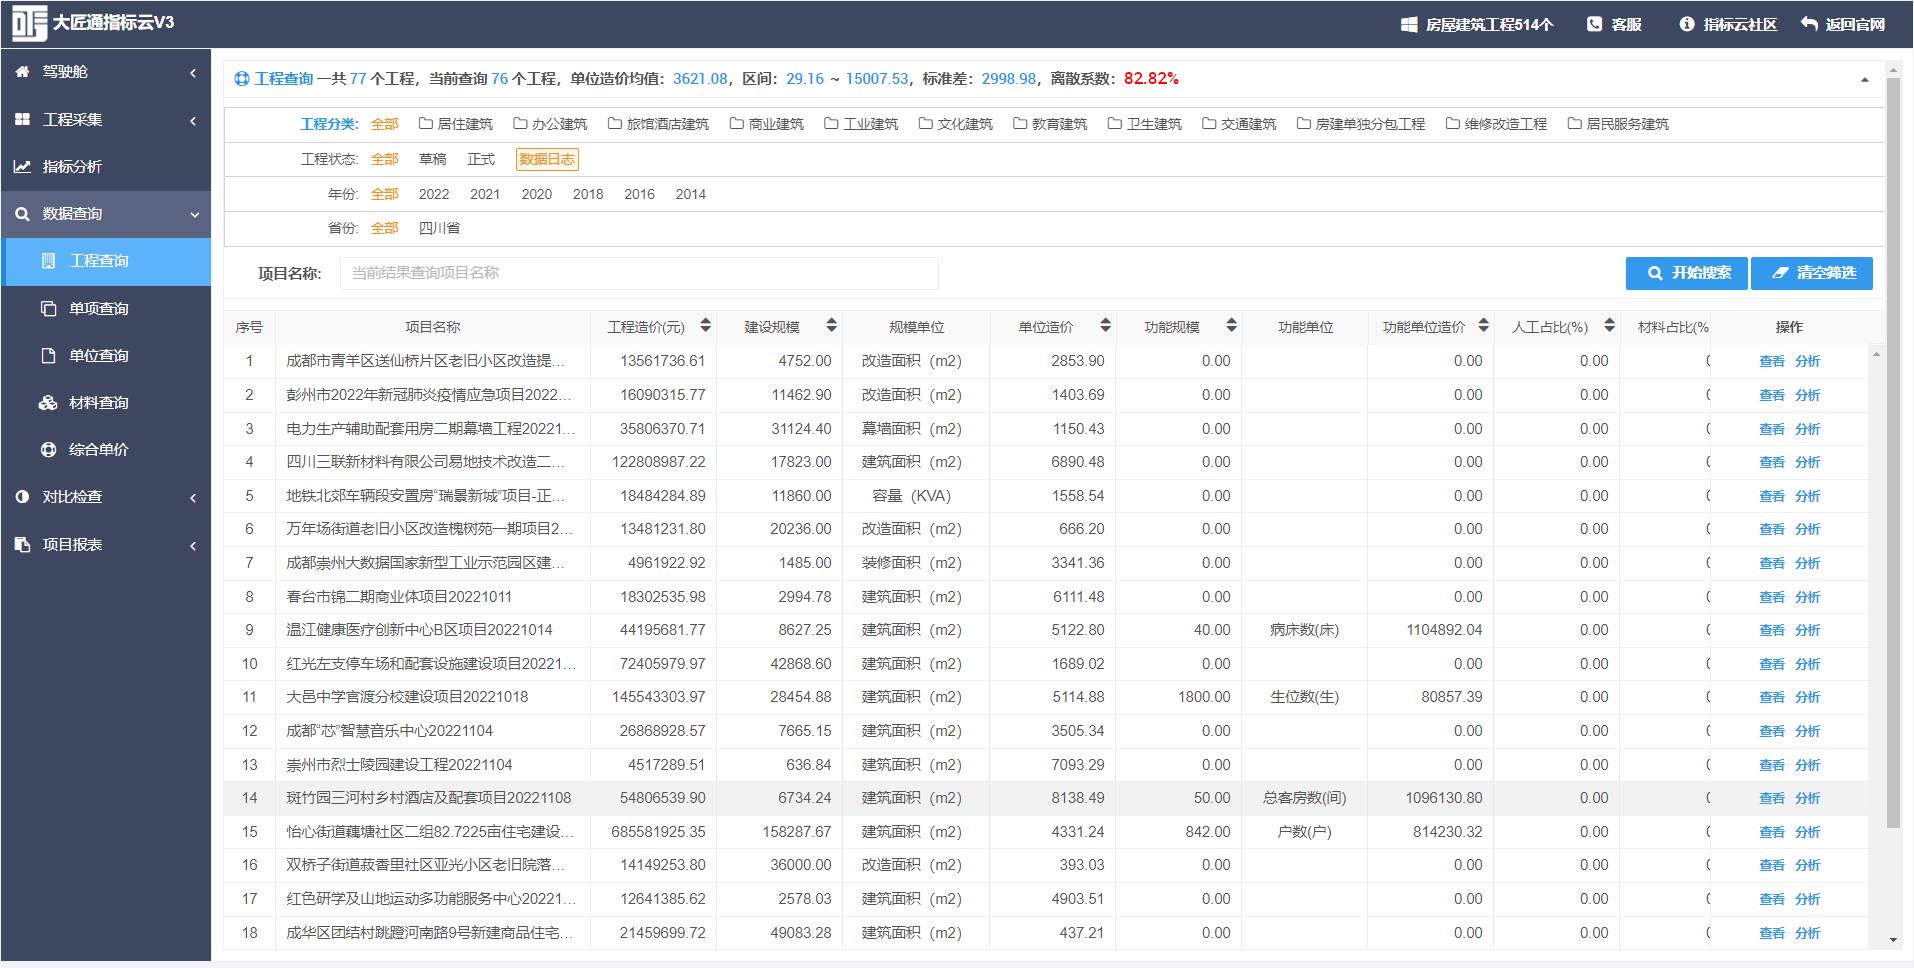The image size is (1914, 968).
Task: Sort by 建设规模 column arrows
Action: (x=831, y=326)
